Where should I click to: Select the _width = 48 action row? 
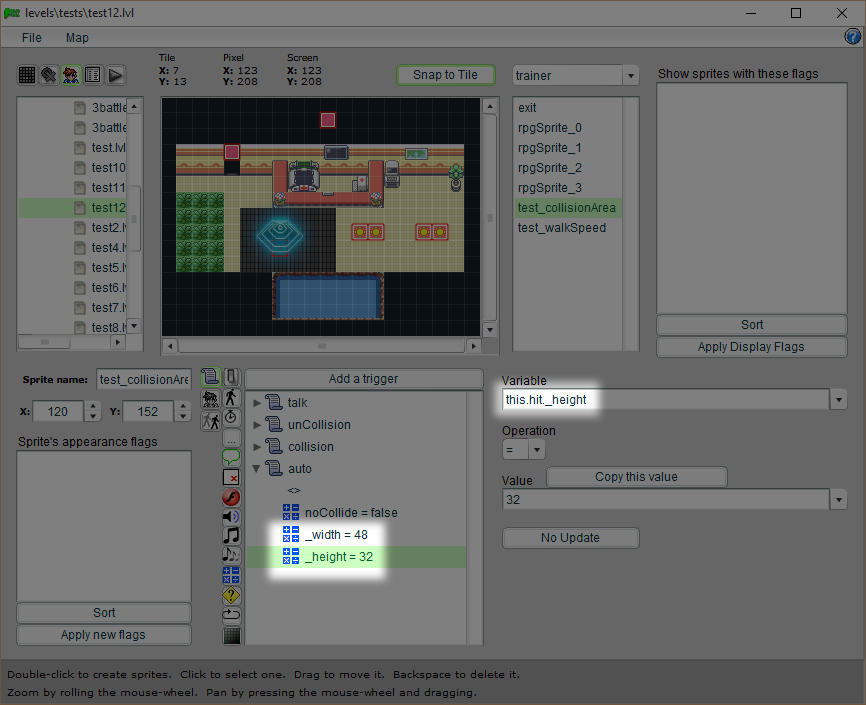click(336, 535)
